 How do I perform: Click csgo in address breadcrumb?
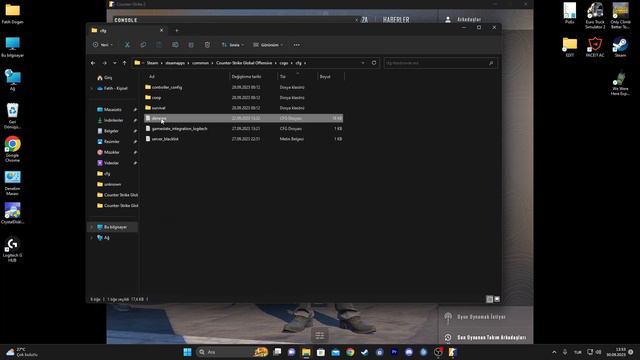(284, 63)
